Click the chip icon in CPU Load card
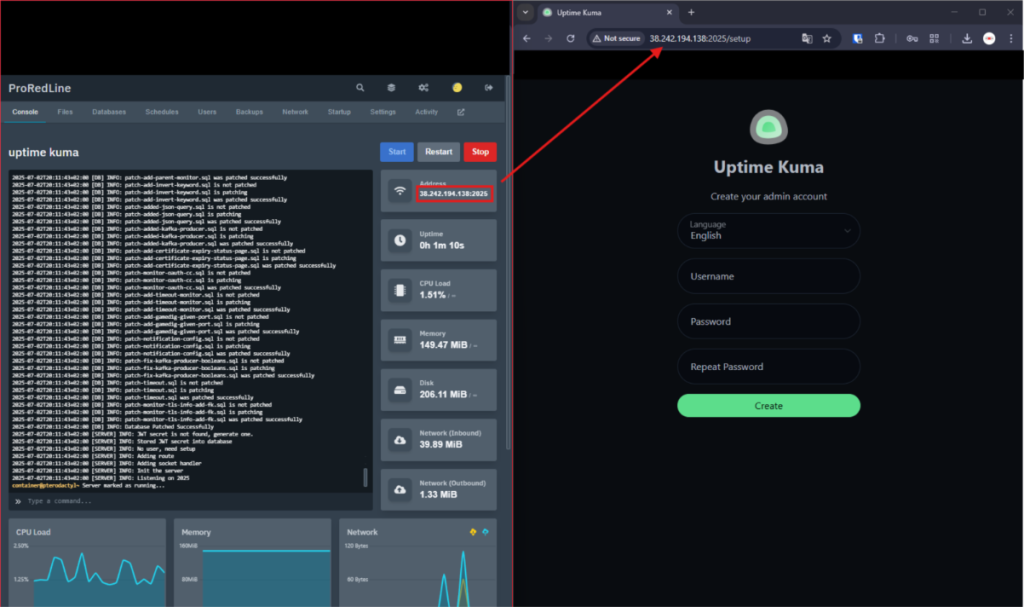The image size is (1024, 607). coord(400,290)
